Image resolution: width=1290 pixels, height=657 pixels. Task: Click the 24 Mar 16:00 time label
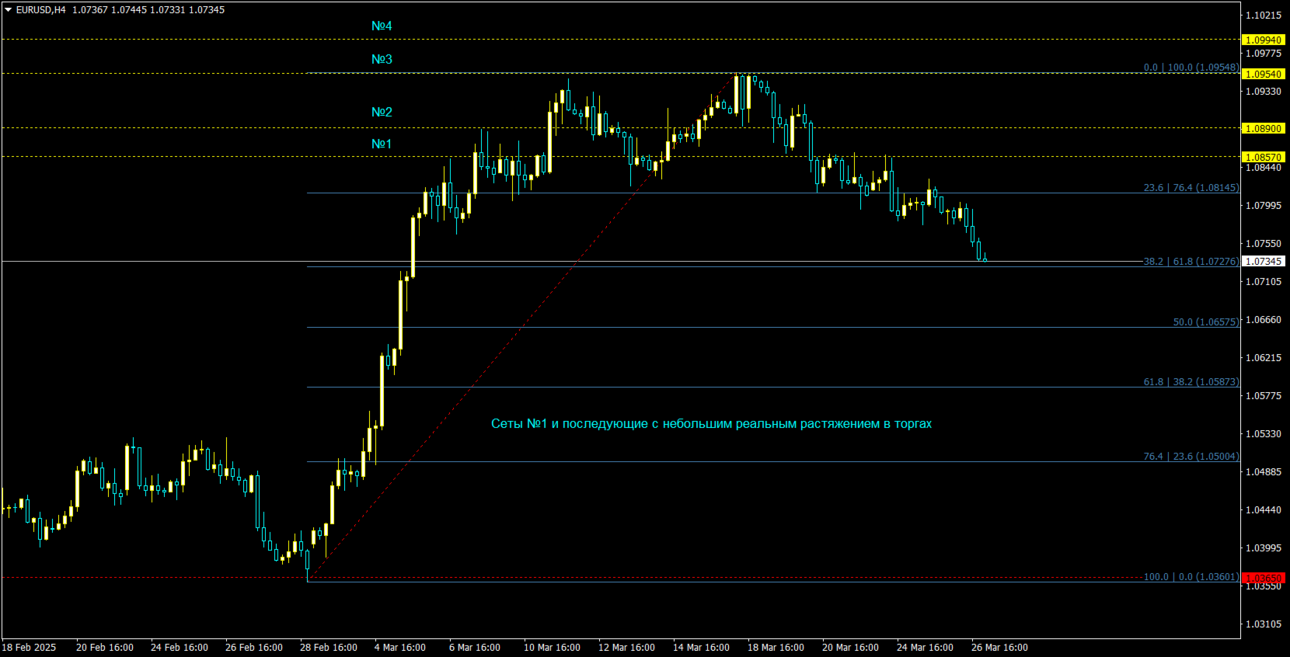(x=925, y=648)
